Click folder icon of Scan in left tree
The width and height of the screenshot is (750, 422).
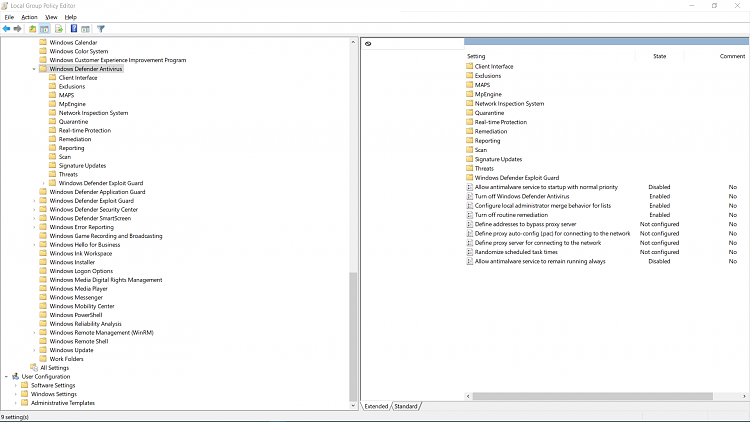point(53,156)
